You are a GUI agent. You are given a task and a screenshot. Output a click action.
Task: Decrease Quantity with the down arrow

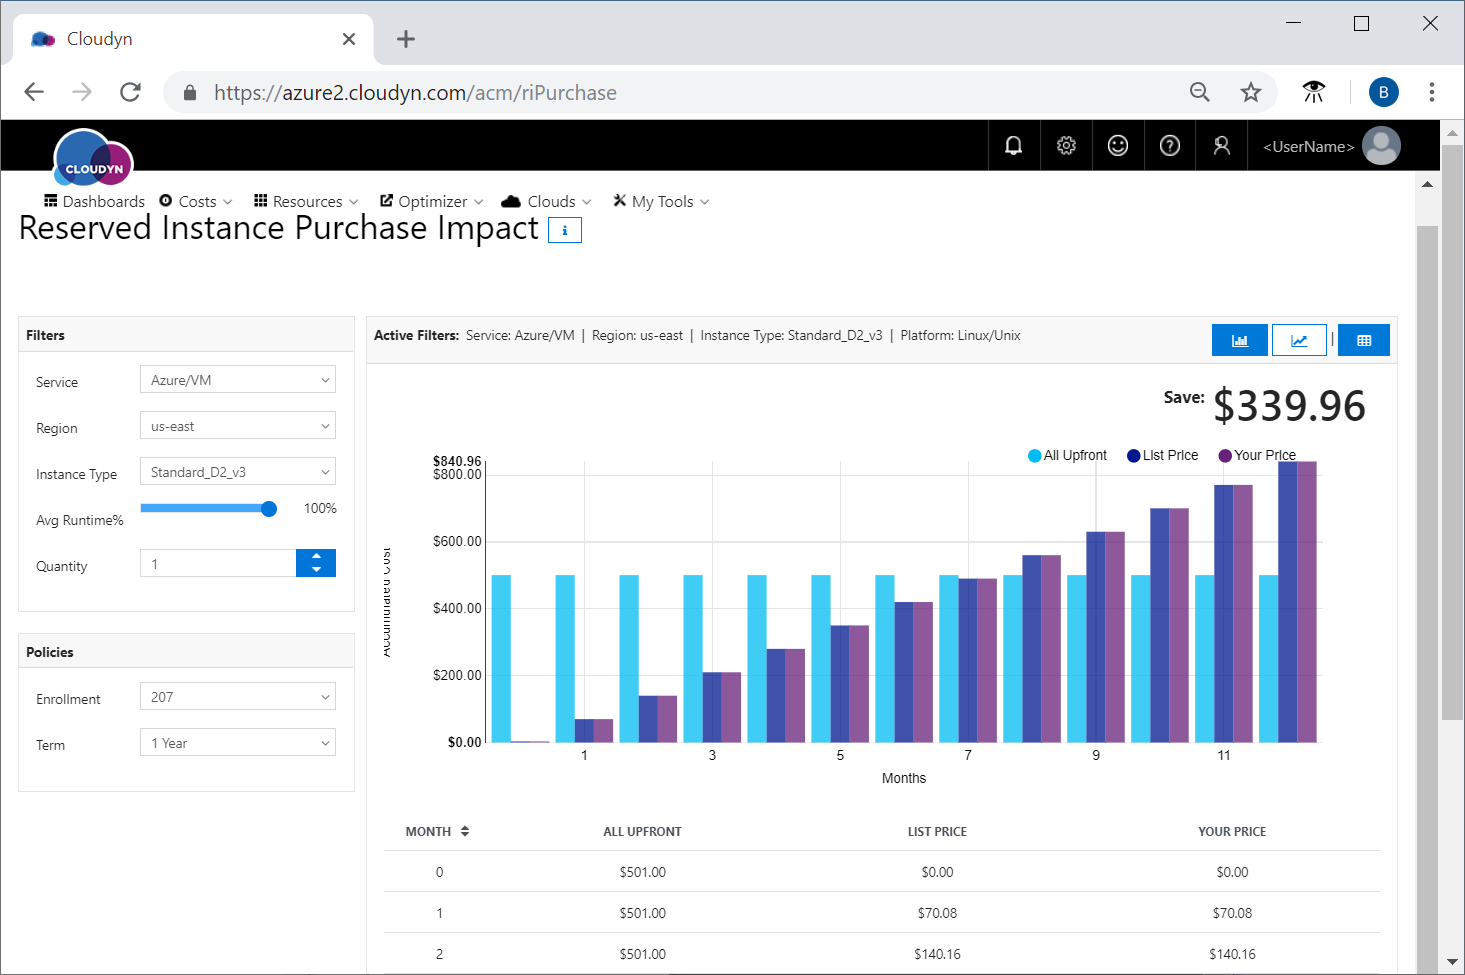[x=316, y=570]
